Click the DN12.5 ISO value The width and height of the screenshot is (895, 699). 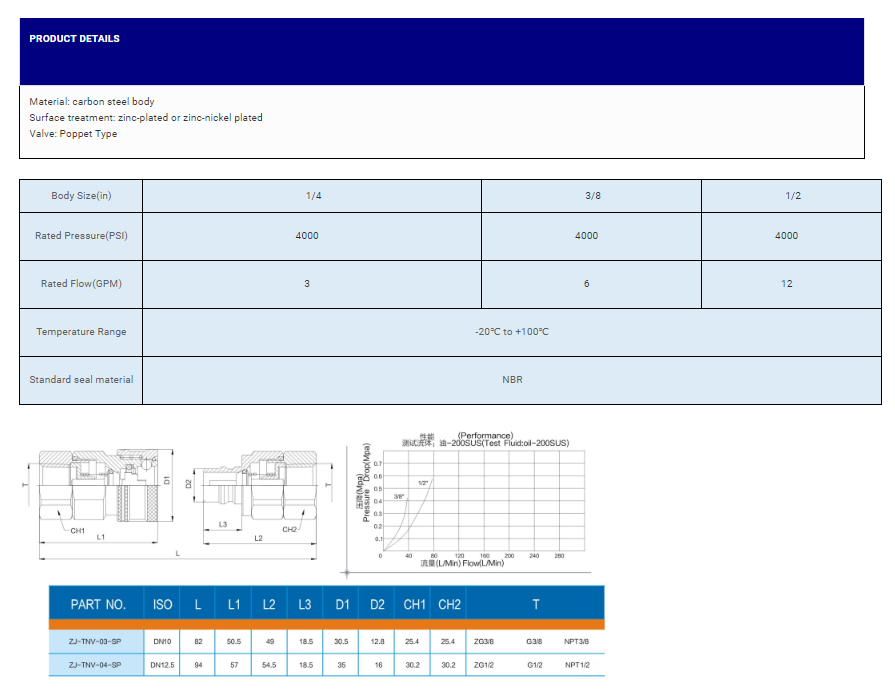click(x=163, y=665)
